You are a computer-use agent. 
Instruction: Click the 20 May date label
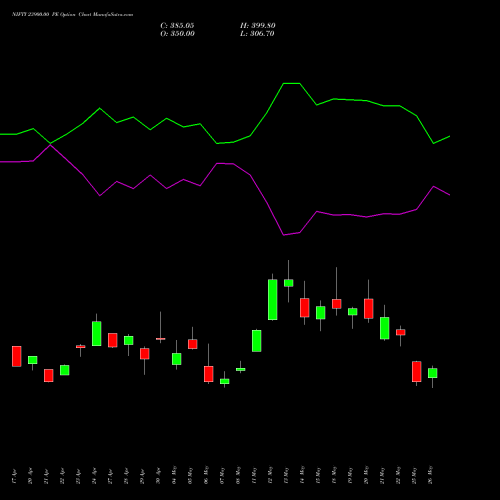coord(366,475)
